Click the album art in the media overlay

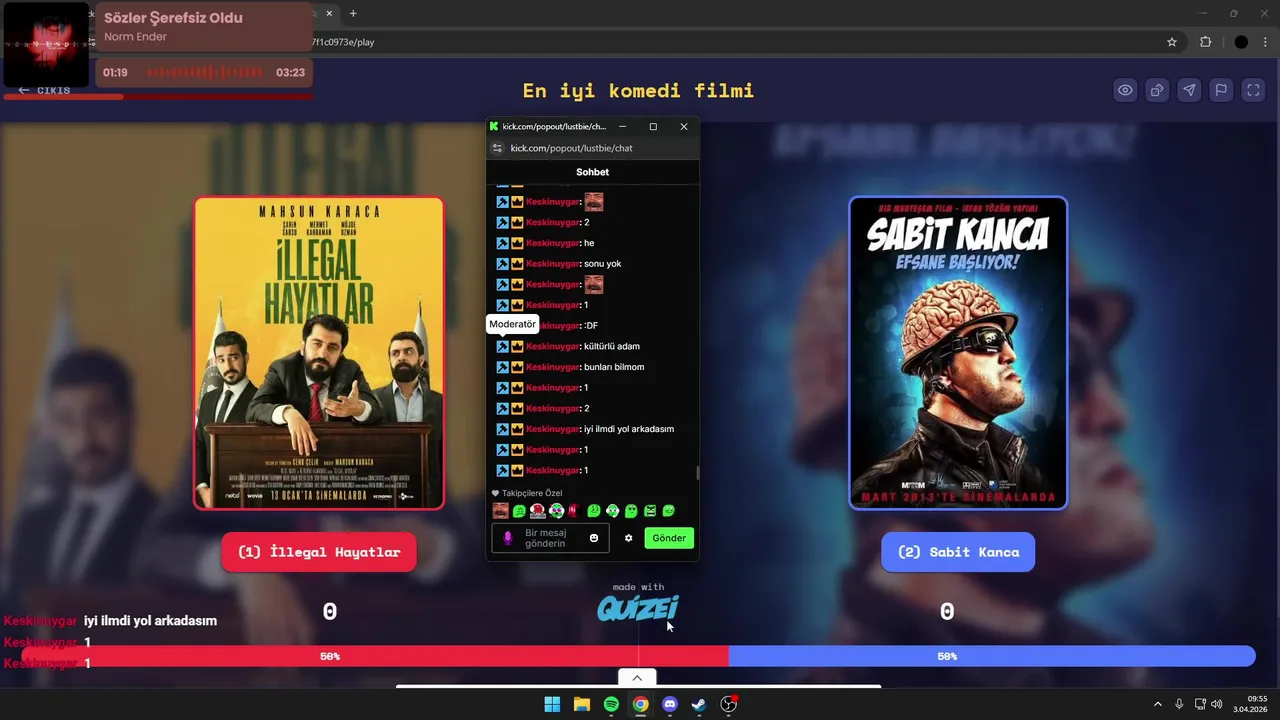click(46, 44)
